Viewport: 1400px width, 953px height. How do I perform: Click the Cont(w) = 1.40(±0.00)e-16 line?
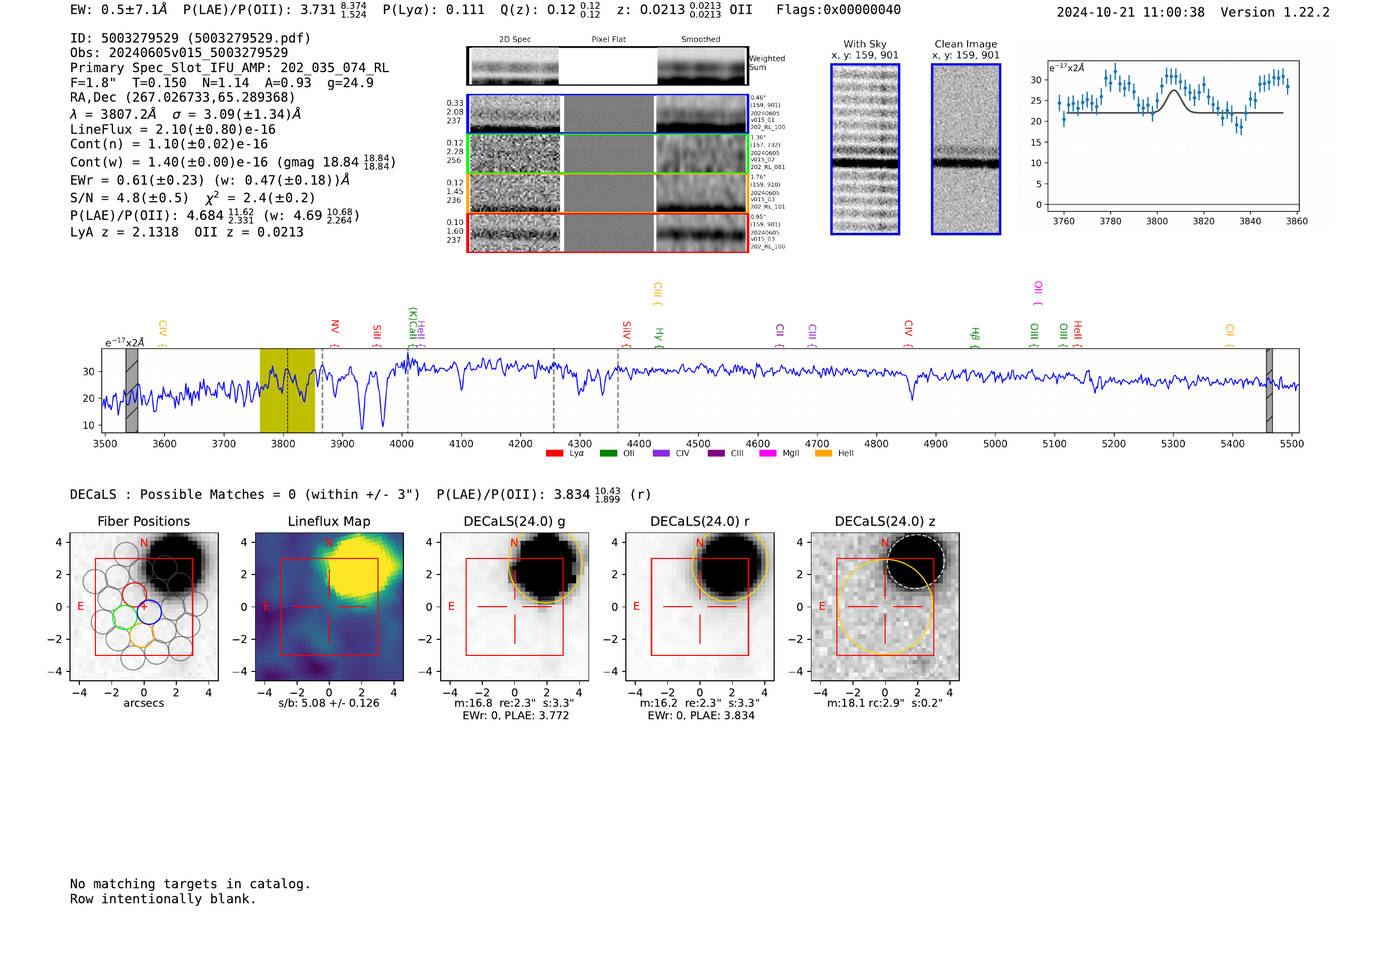[233, 162]
